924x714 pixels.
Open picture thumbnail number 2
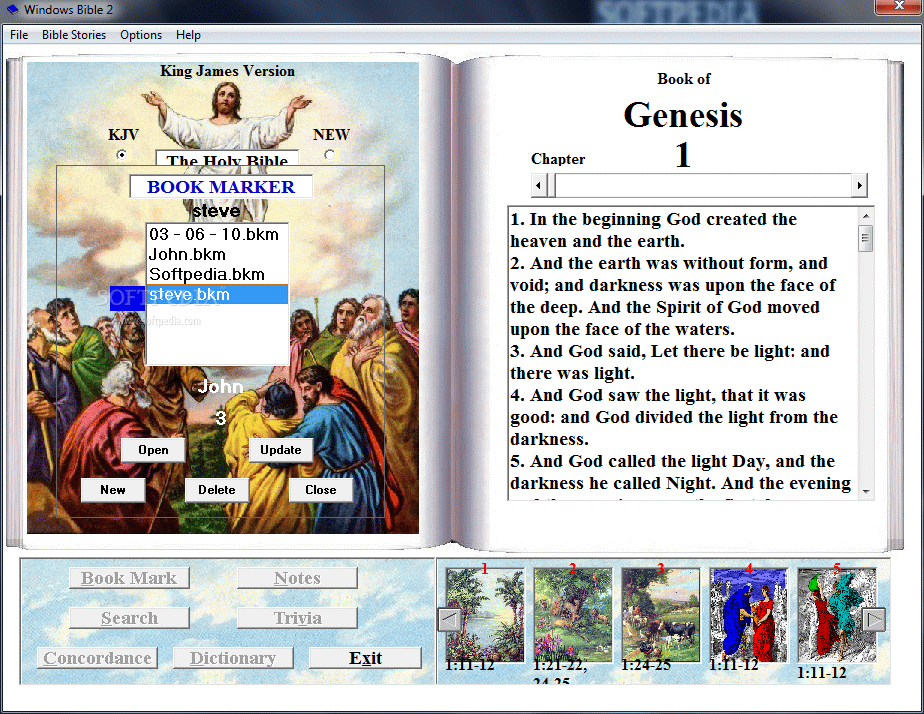point(573,614)
